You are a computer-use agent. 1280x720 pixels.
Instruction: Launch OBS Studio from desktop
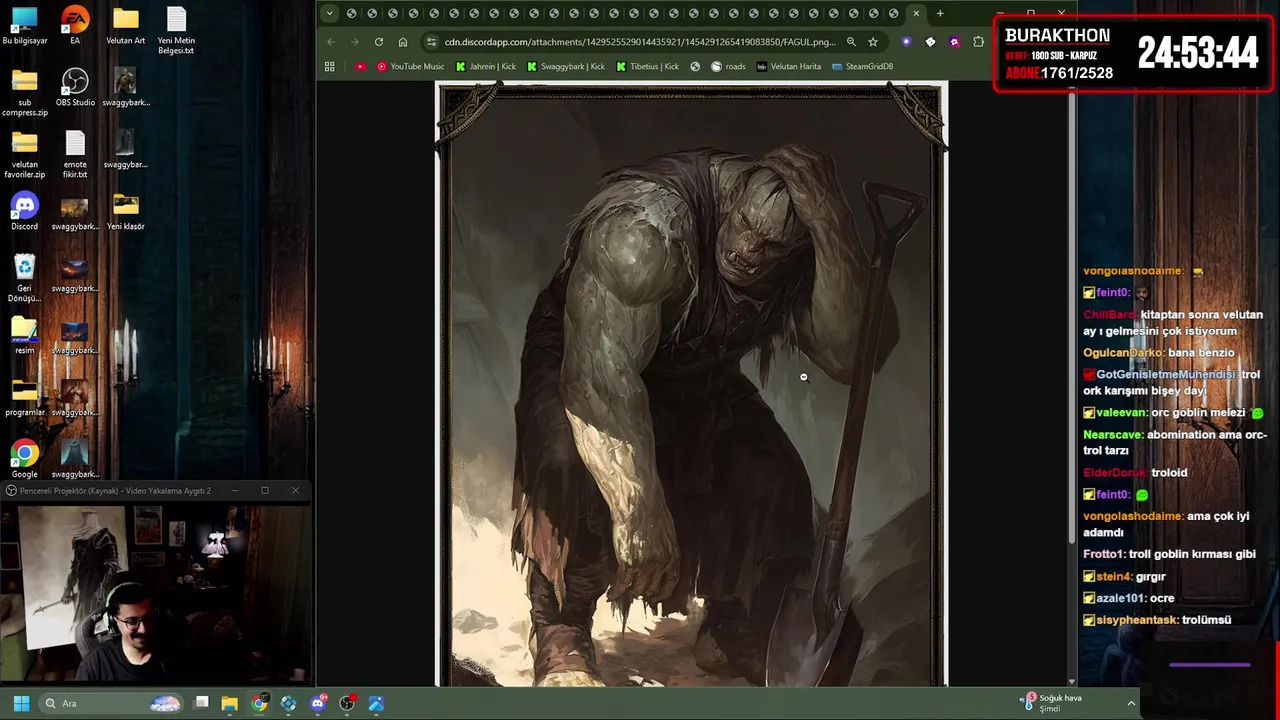tap(75, 88)
